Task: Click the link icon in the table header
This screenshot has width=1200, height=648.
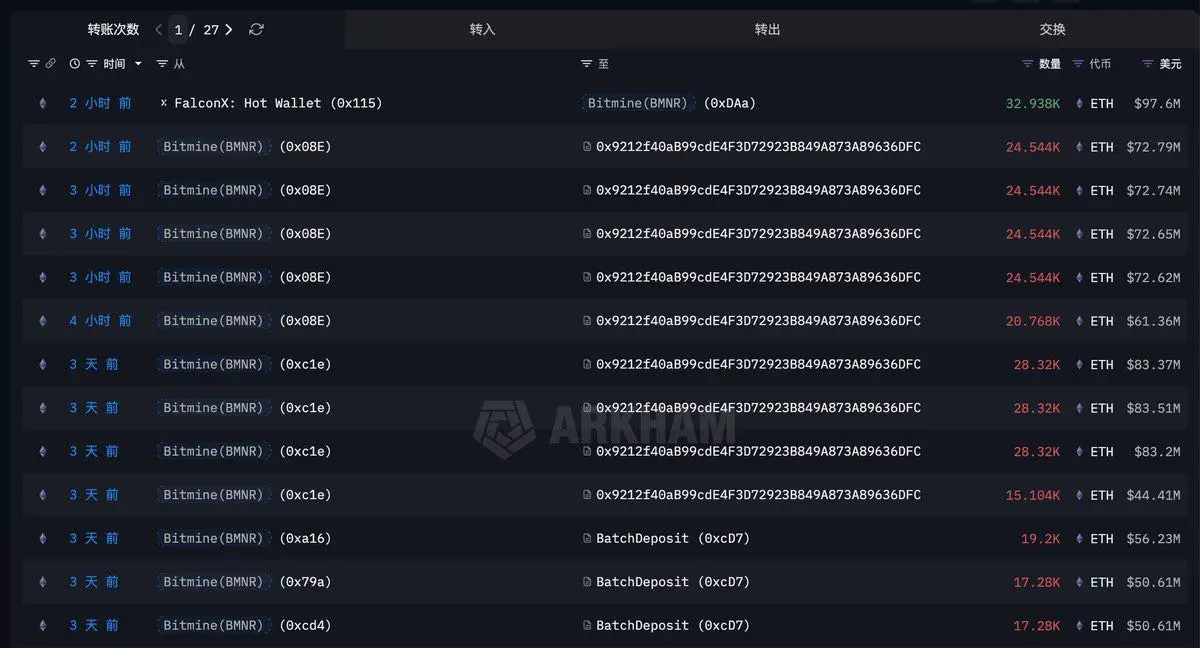Action: pos(50,64)
